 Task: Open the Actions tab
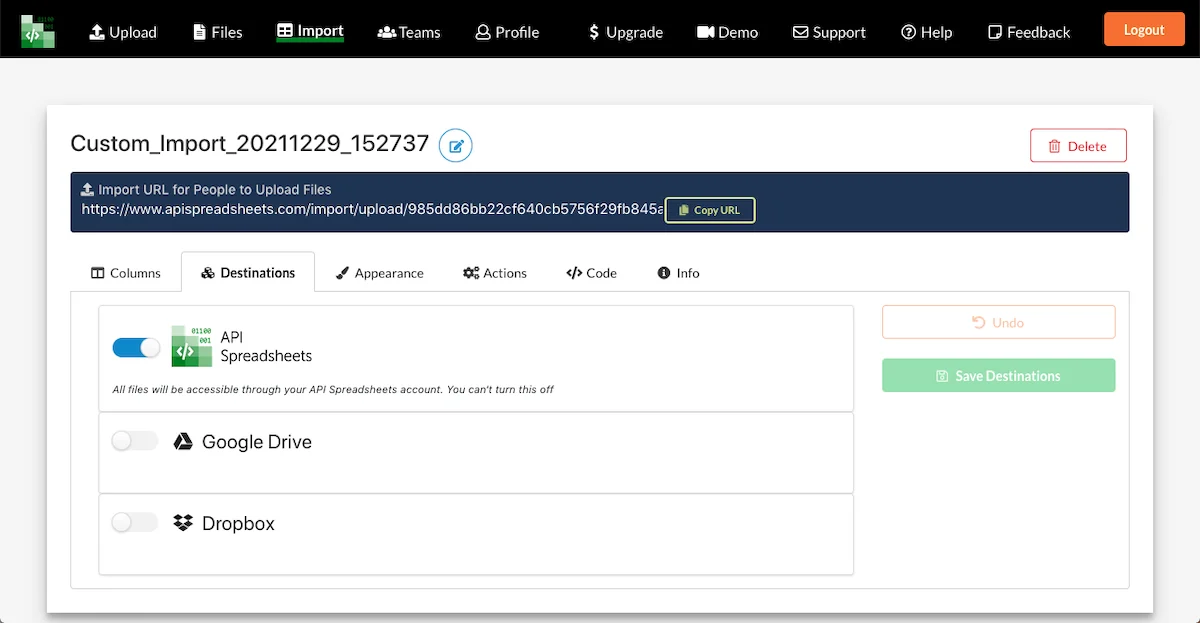(x=495, y=273)
